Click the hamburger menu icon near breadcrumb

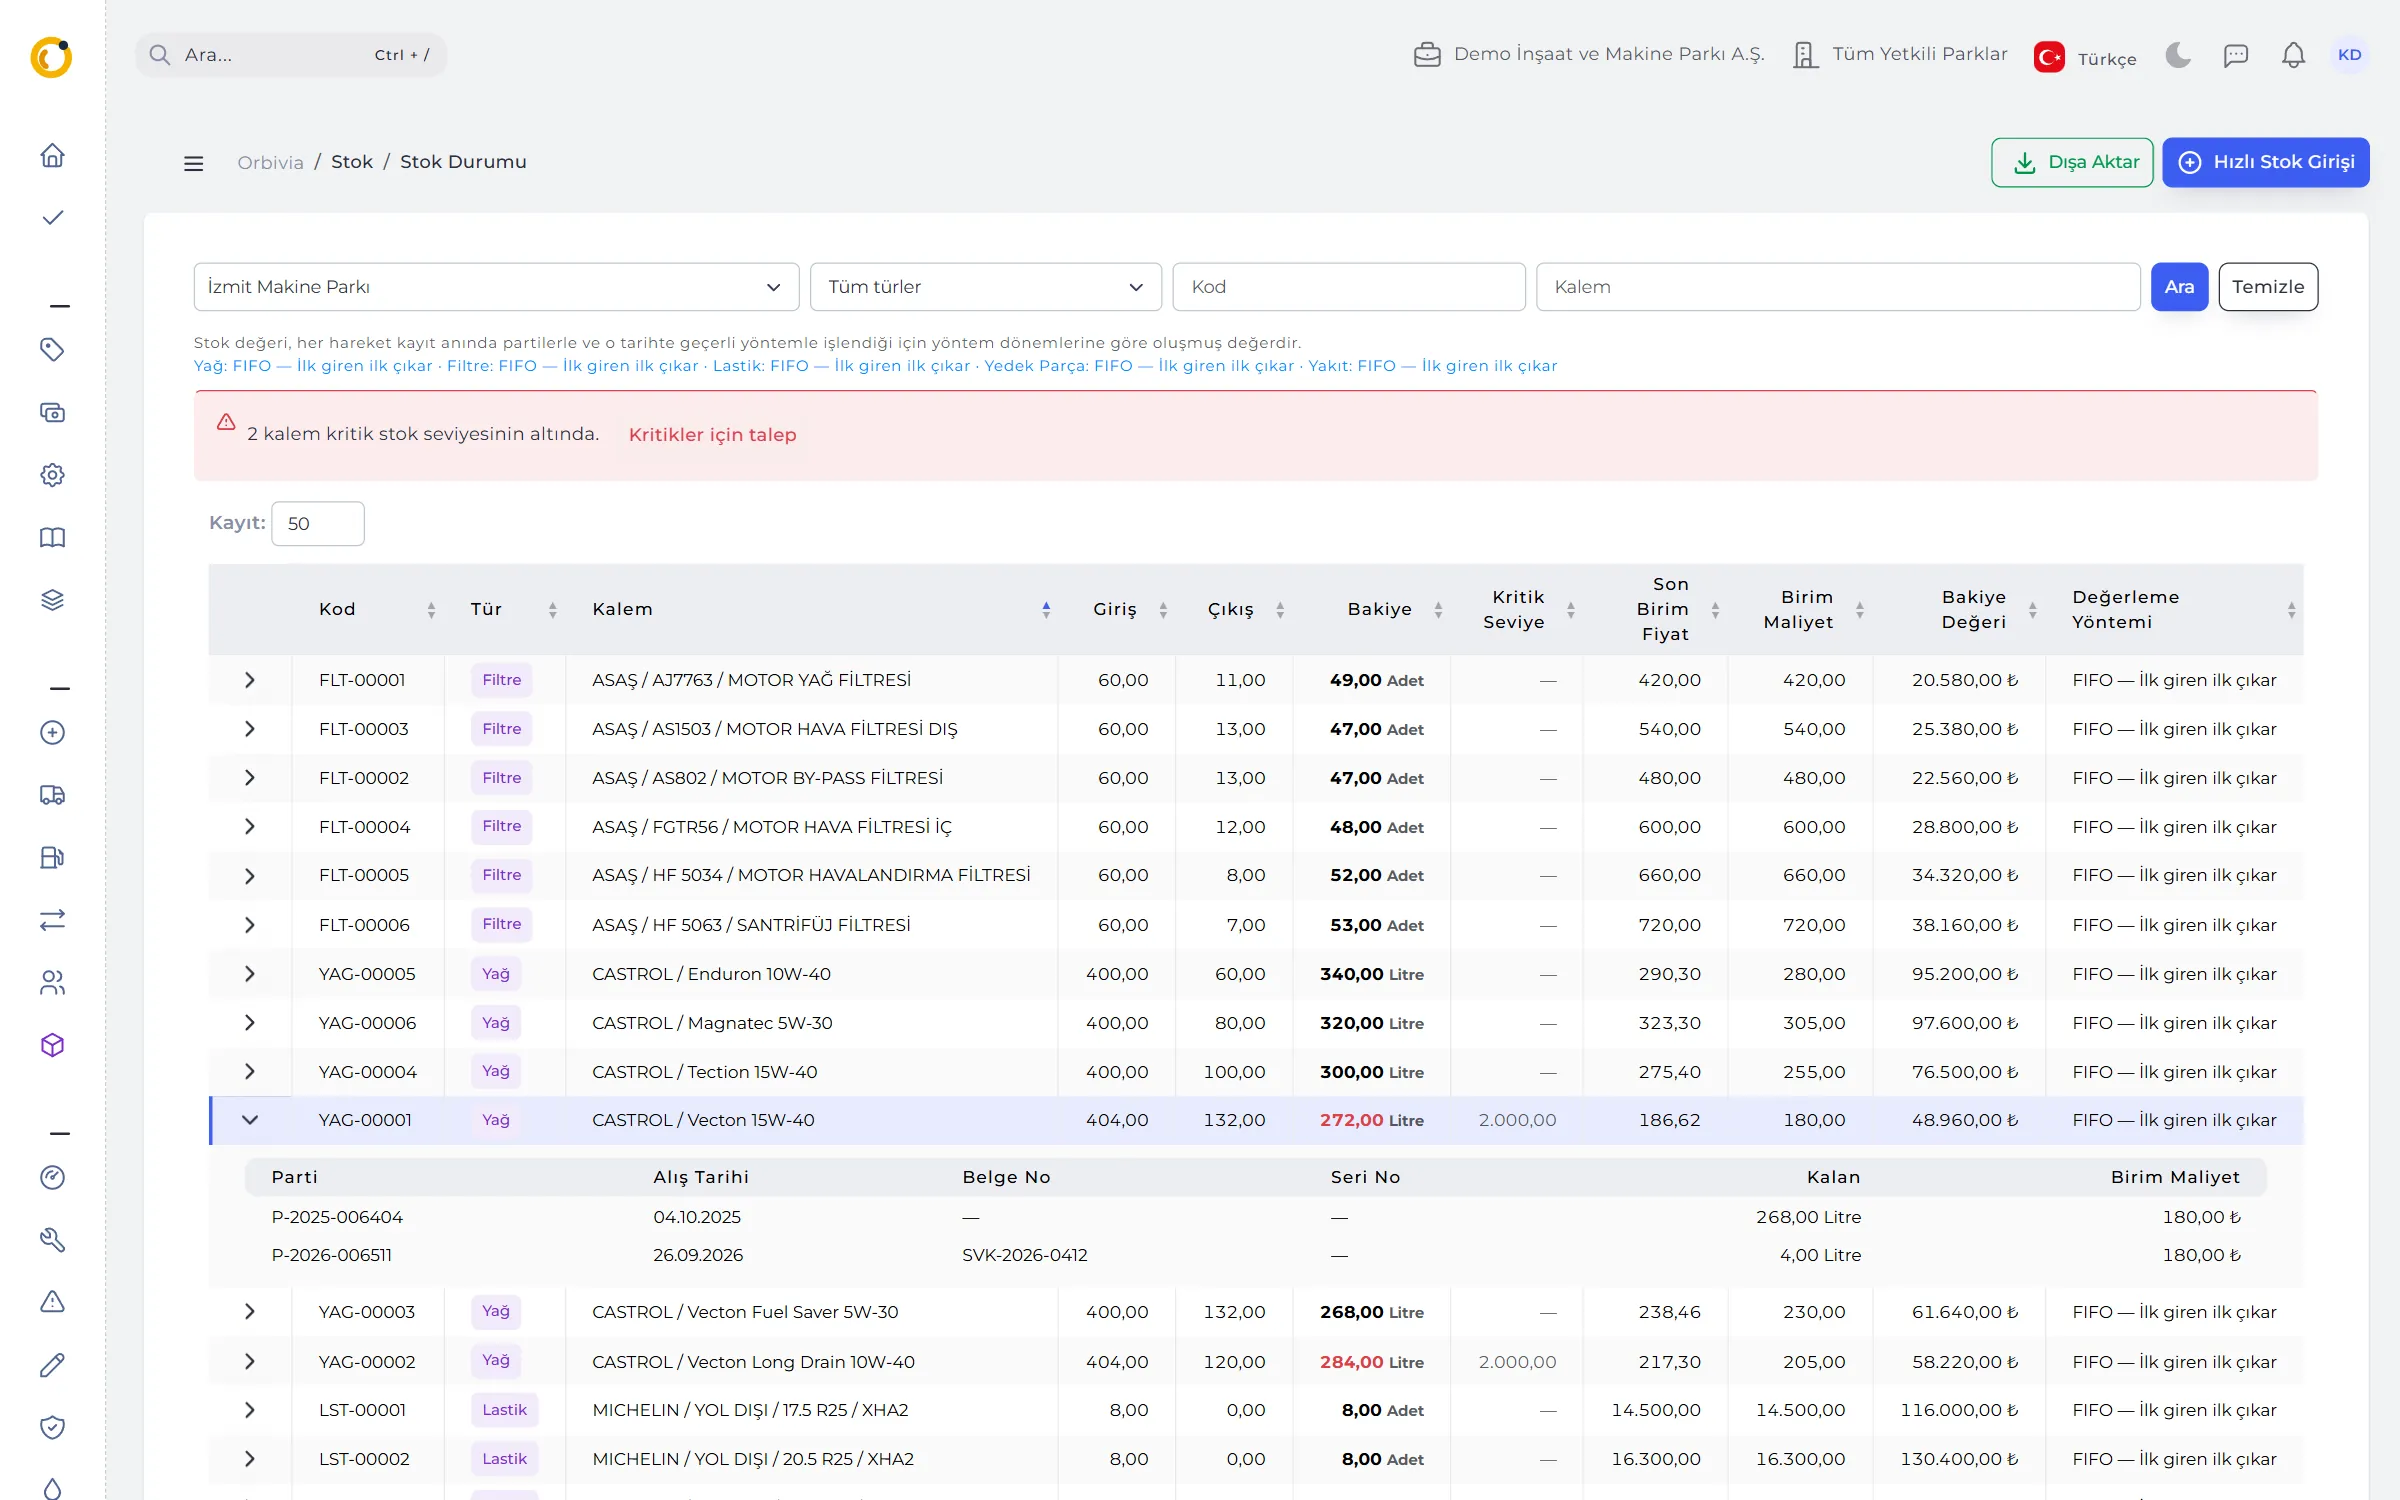[193, 163]
